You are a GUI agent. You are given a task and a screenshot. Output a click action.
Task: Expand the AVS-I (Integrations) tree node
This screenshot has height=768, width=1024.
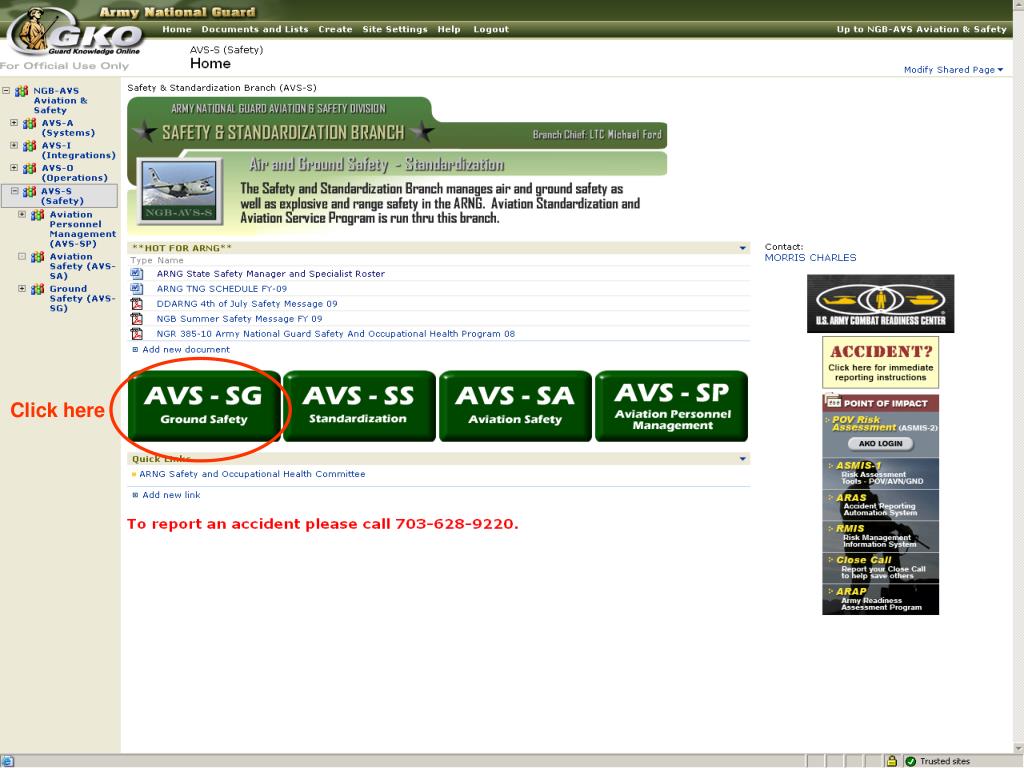tap(14, 146)
